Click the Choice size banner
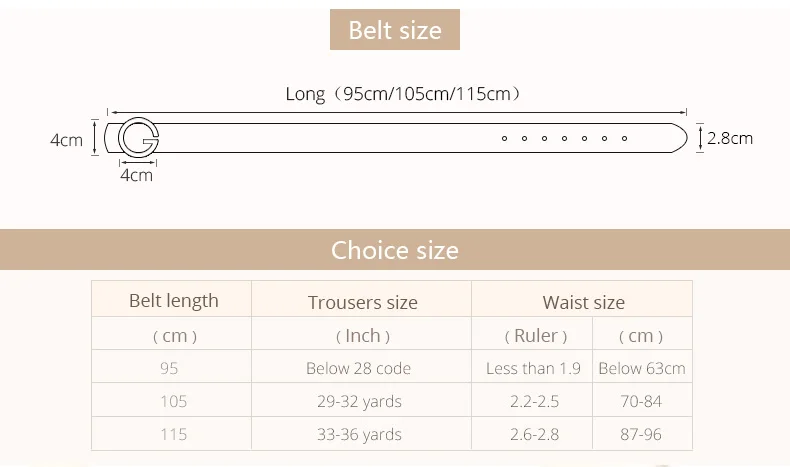Image resolution: width=790 pixels, height=467 pixels. coord(395,250)
